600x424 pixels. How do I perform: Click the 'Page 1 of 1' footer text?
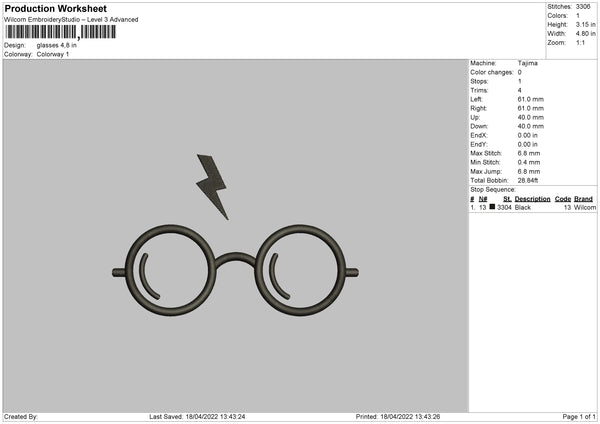579,417
